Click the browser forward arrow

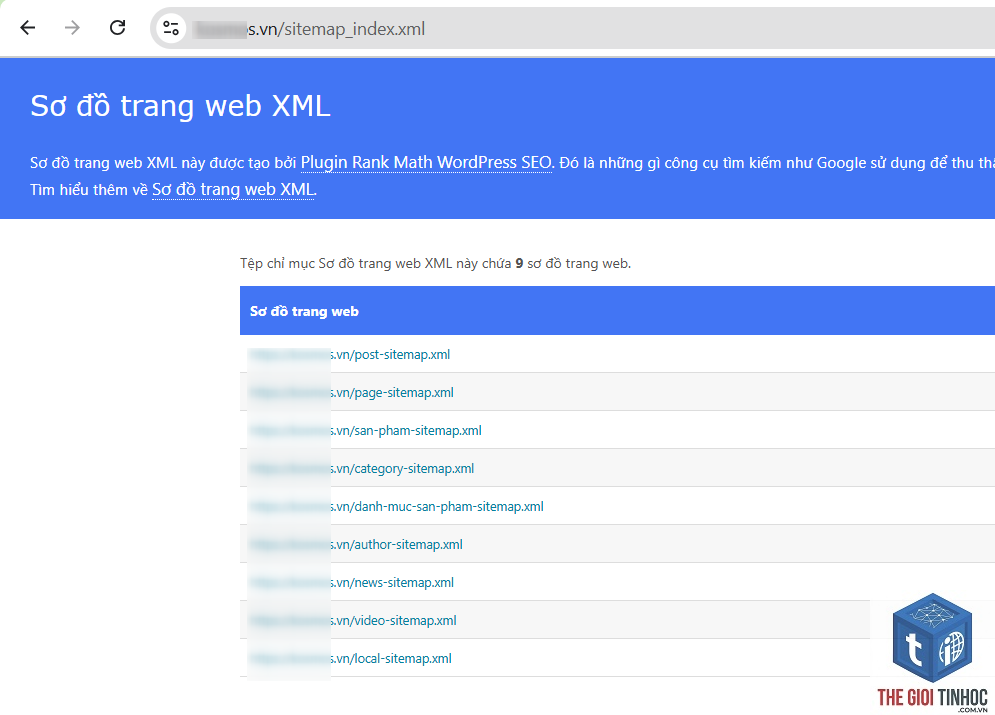coord(72,28)
